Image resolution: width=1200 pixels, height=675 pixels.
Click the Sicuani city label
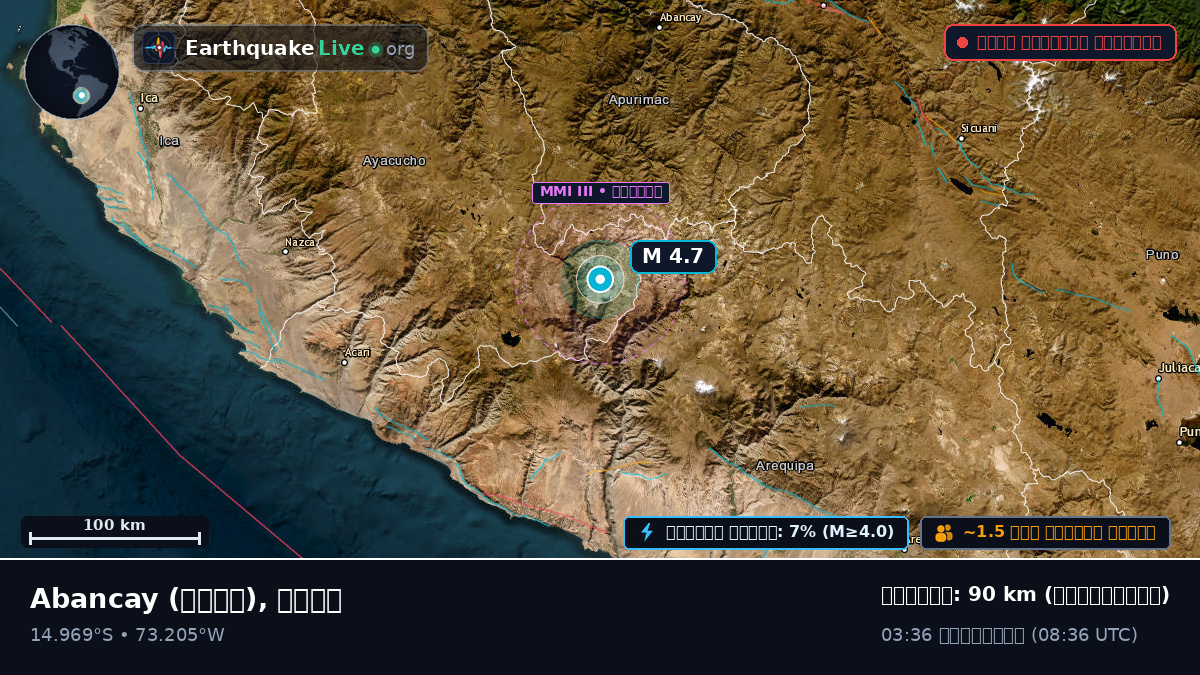pos(979,128)
